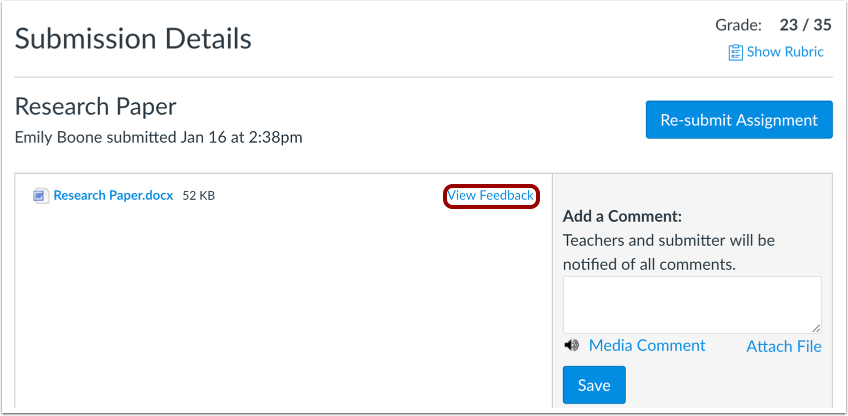Select the Media Comment link

pos(647,345)
